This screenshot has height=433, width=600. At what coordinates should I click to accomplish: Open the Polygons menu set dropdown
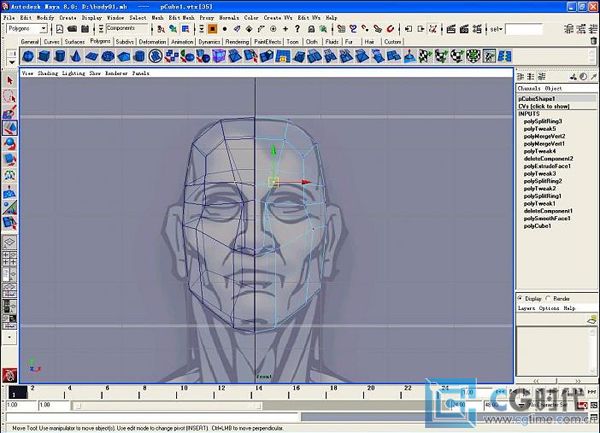coord(27,29)
